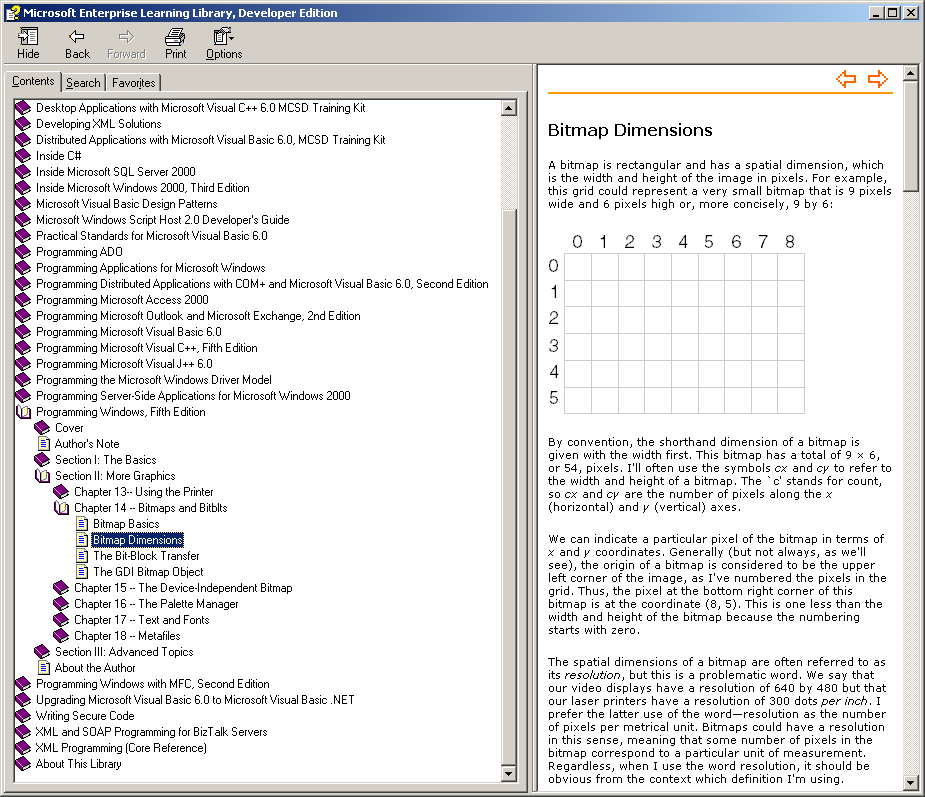The image size is (925, 797).
Task: Open Chapter 15 The Device-Independent Bitmap
Action: click(x=183, y=588)
